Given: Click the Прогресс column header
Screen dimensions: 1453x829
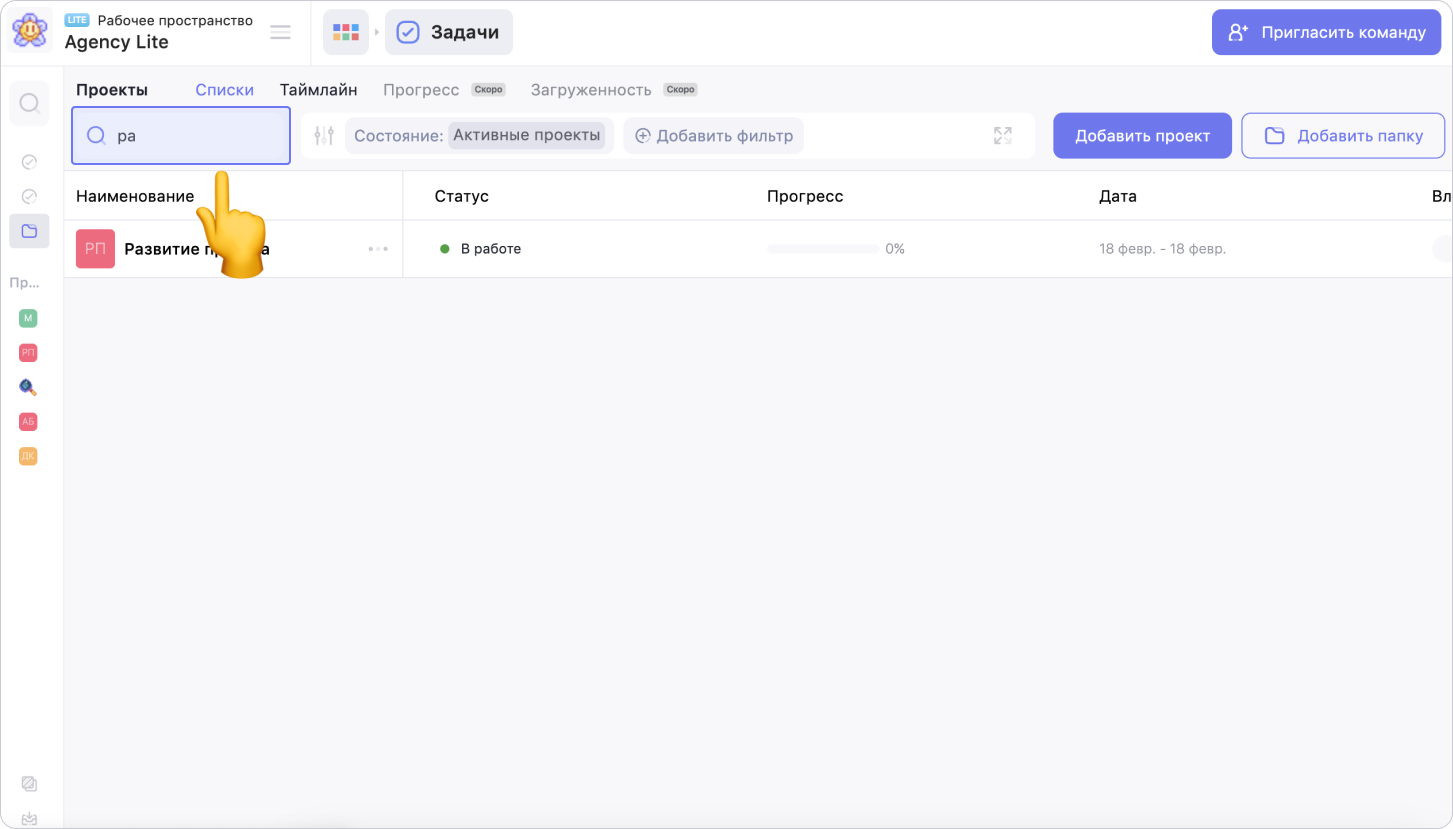Looking at the screenshot, I should pyautogui.click(x=805, y=196).
